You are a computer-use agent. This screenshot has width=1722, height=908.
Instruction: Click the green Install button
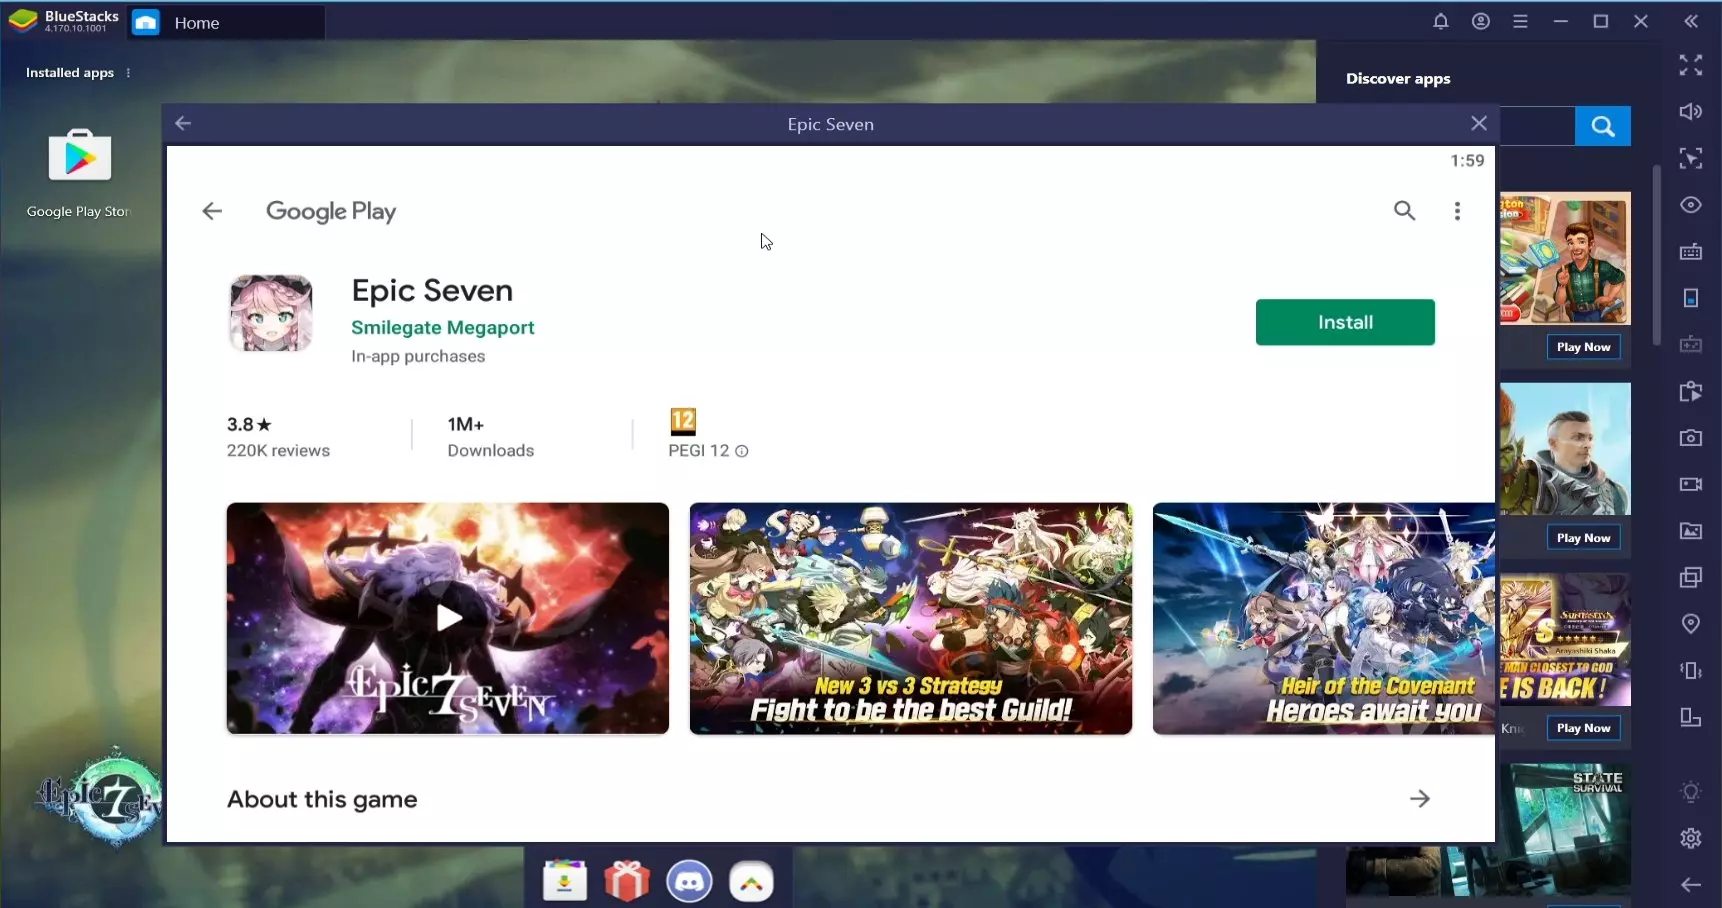pos(1344,322)
